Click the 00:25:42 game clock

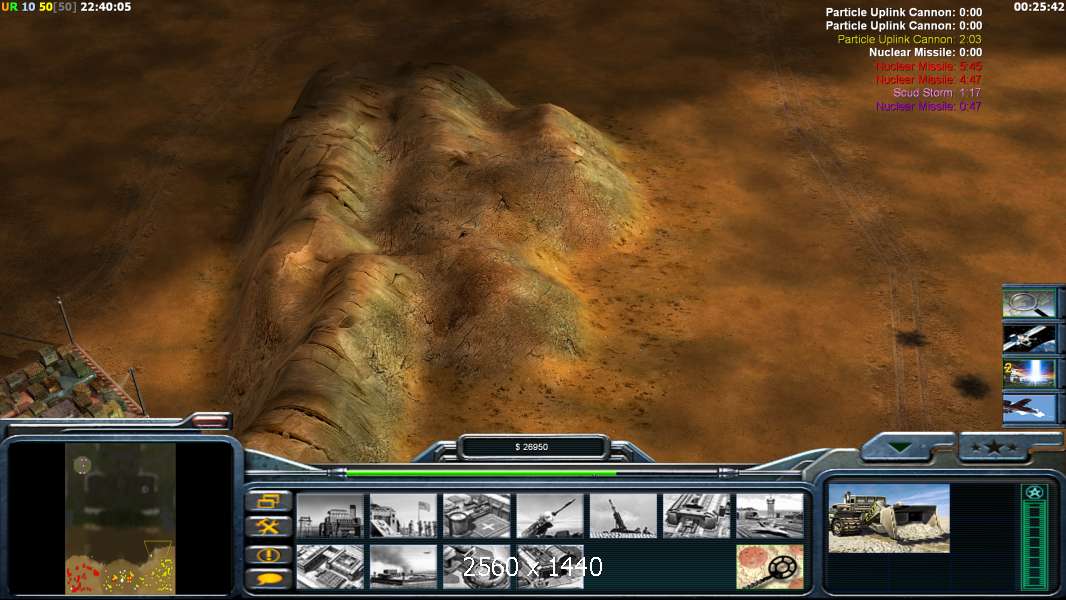coord(1038,7)
